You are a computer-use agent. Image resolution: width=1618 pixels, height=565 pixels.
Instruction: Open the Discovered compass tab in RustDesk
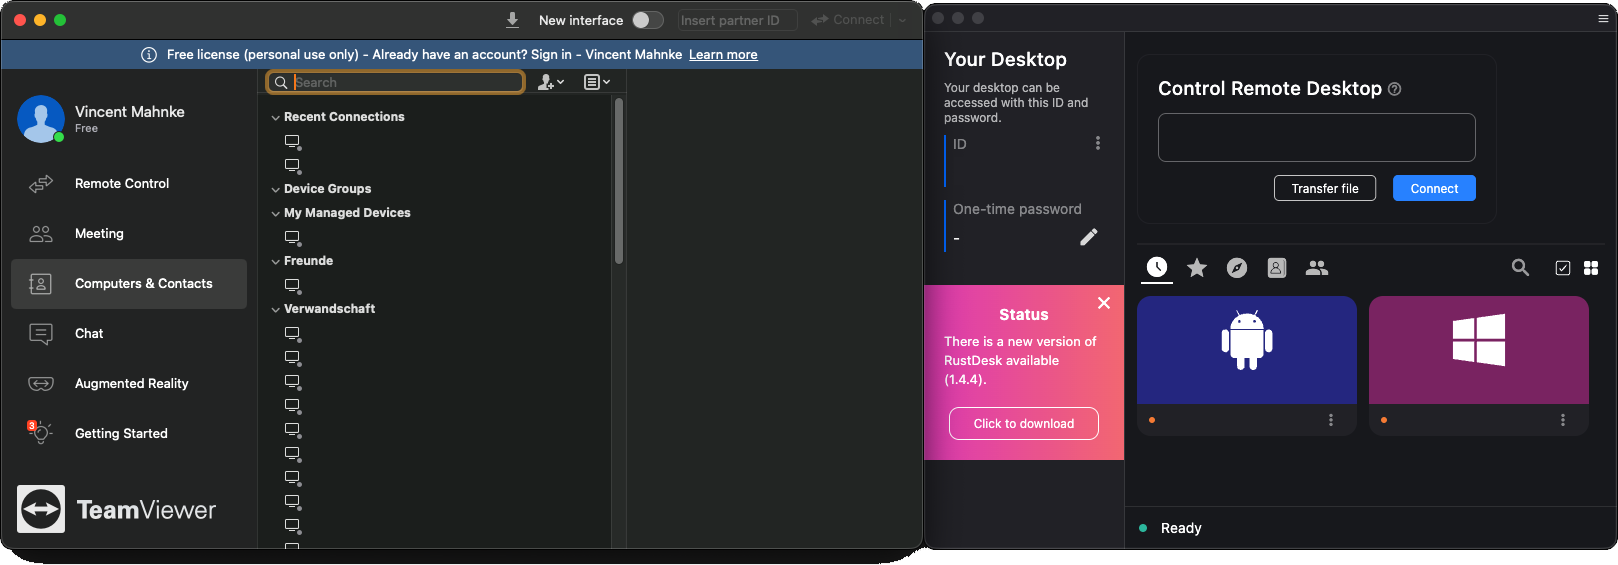pyautogui.click(x=1237, y=268)
